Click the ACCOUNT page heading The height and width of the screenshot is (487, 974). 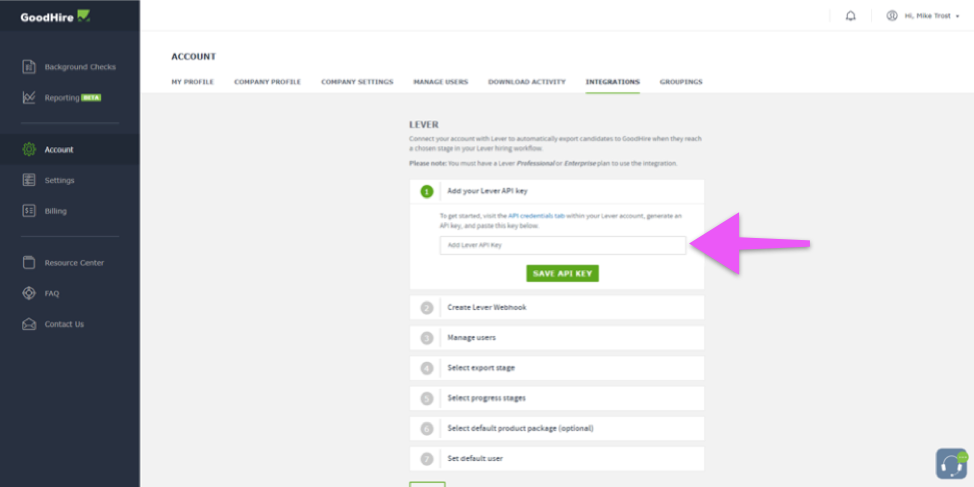click(x=194, y=57)
